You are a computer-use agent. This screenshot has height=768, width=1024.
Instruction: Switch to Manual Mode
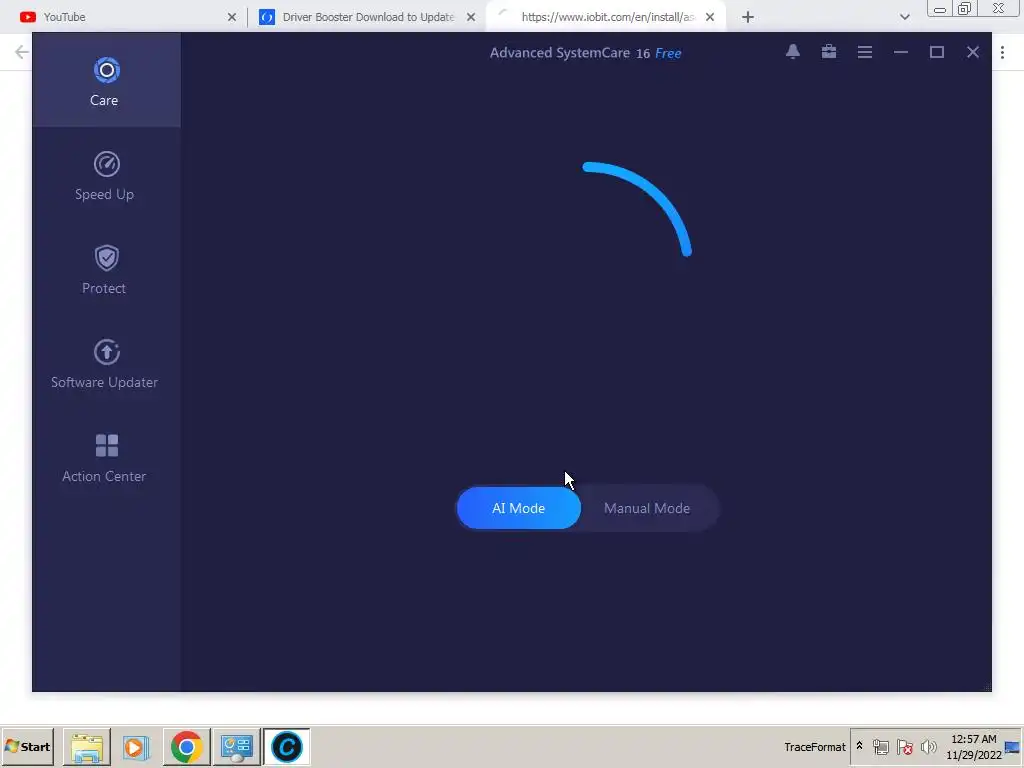coord(647,508)
